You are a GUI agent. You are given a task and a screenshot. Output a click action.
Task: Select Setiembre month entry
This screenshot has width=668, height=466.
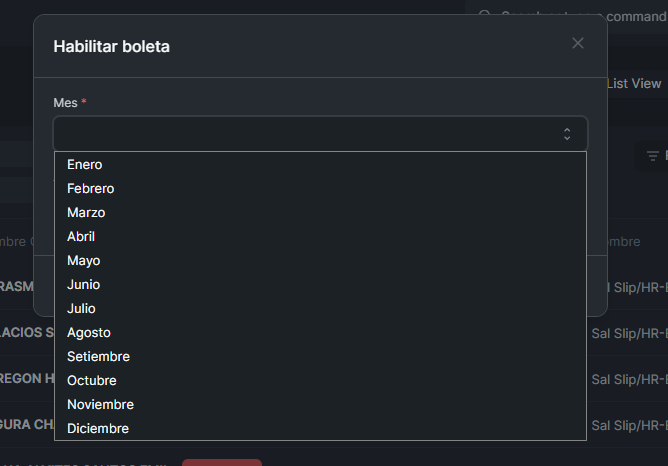98,357
